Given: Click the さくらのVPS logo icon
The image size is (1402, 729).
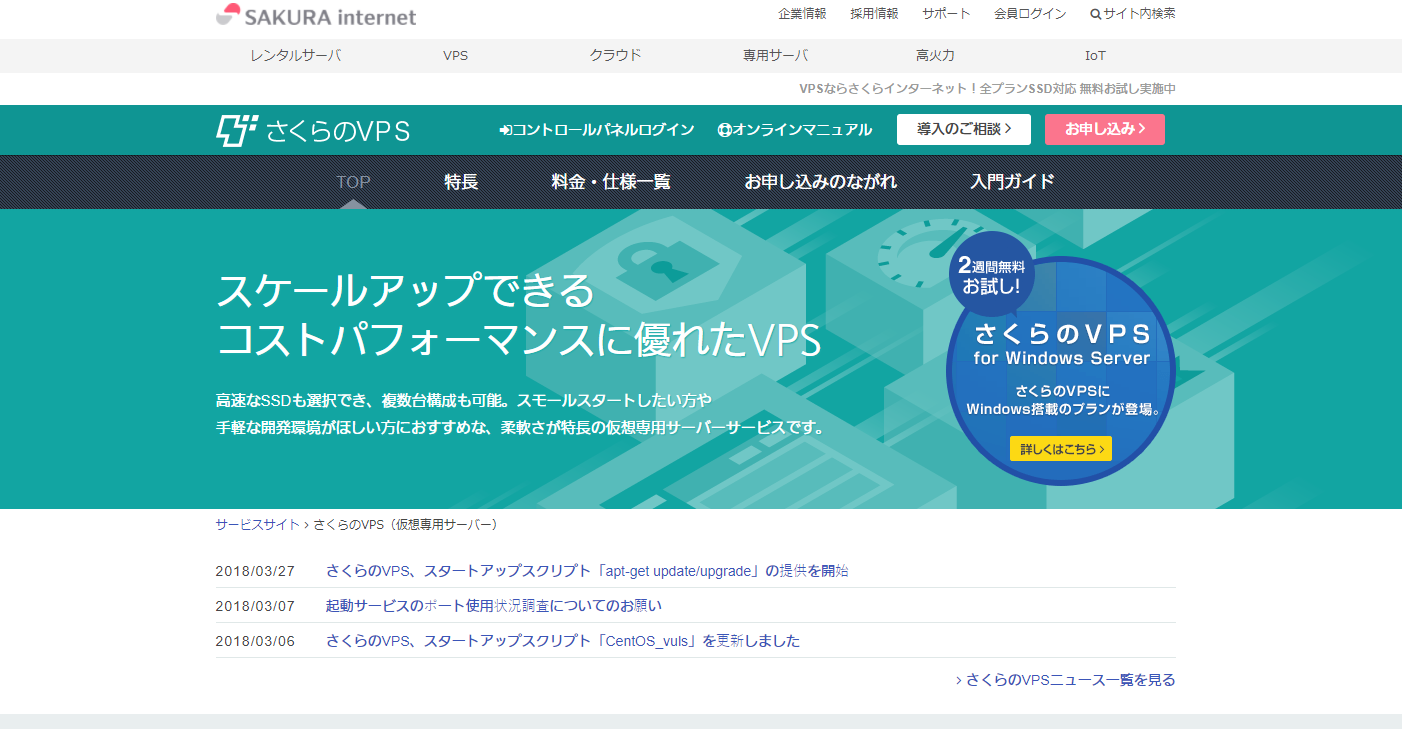Looking at the screenshot, I should click(236, 131).
